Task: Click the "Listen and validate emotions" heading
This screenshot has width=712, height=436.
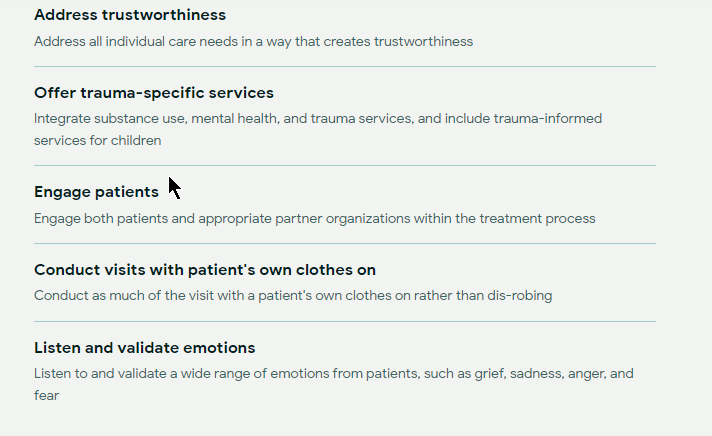Action: tap(145, 348)
